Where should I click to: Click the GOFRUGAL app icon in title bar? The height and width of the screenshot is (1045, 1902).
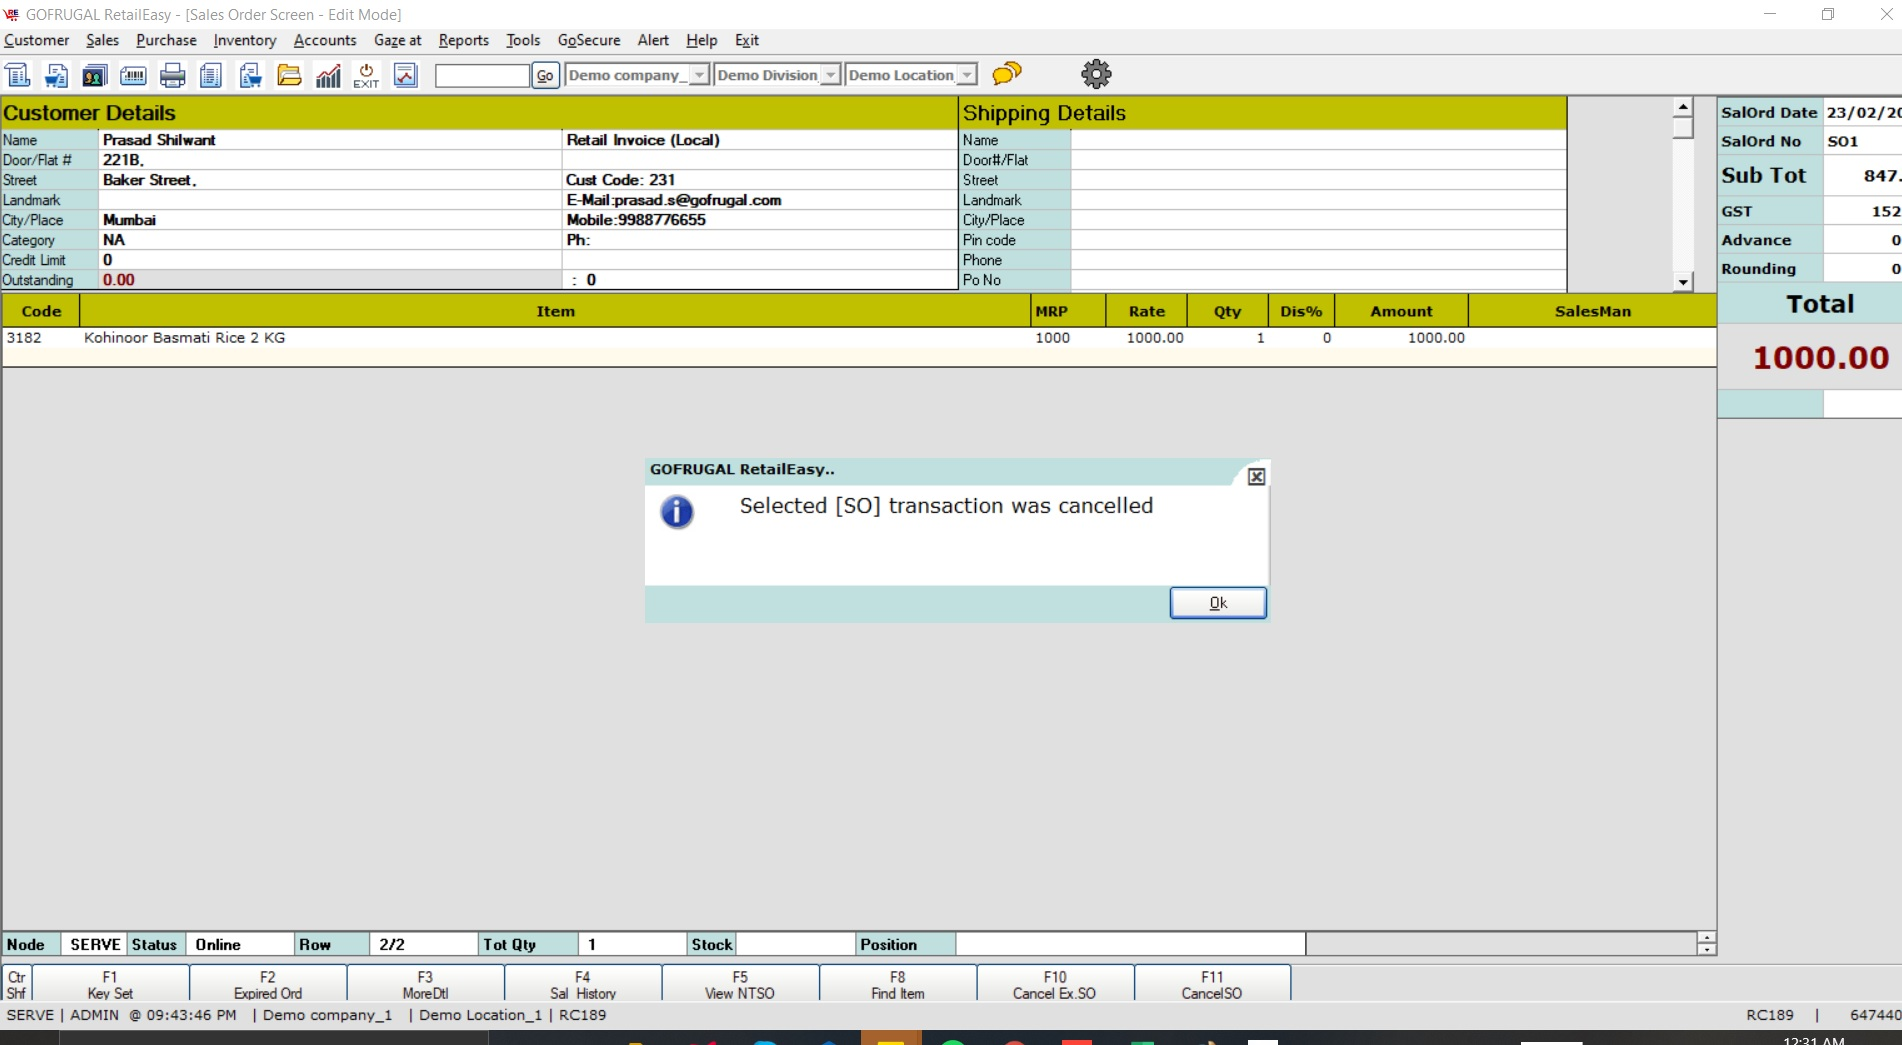(x=12, y=14)
